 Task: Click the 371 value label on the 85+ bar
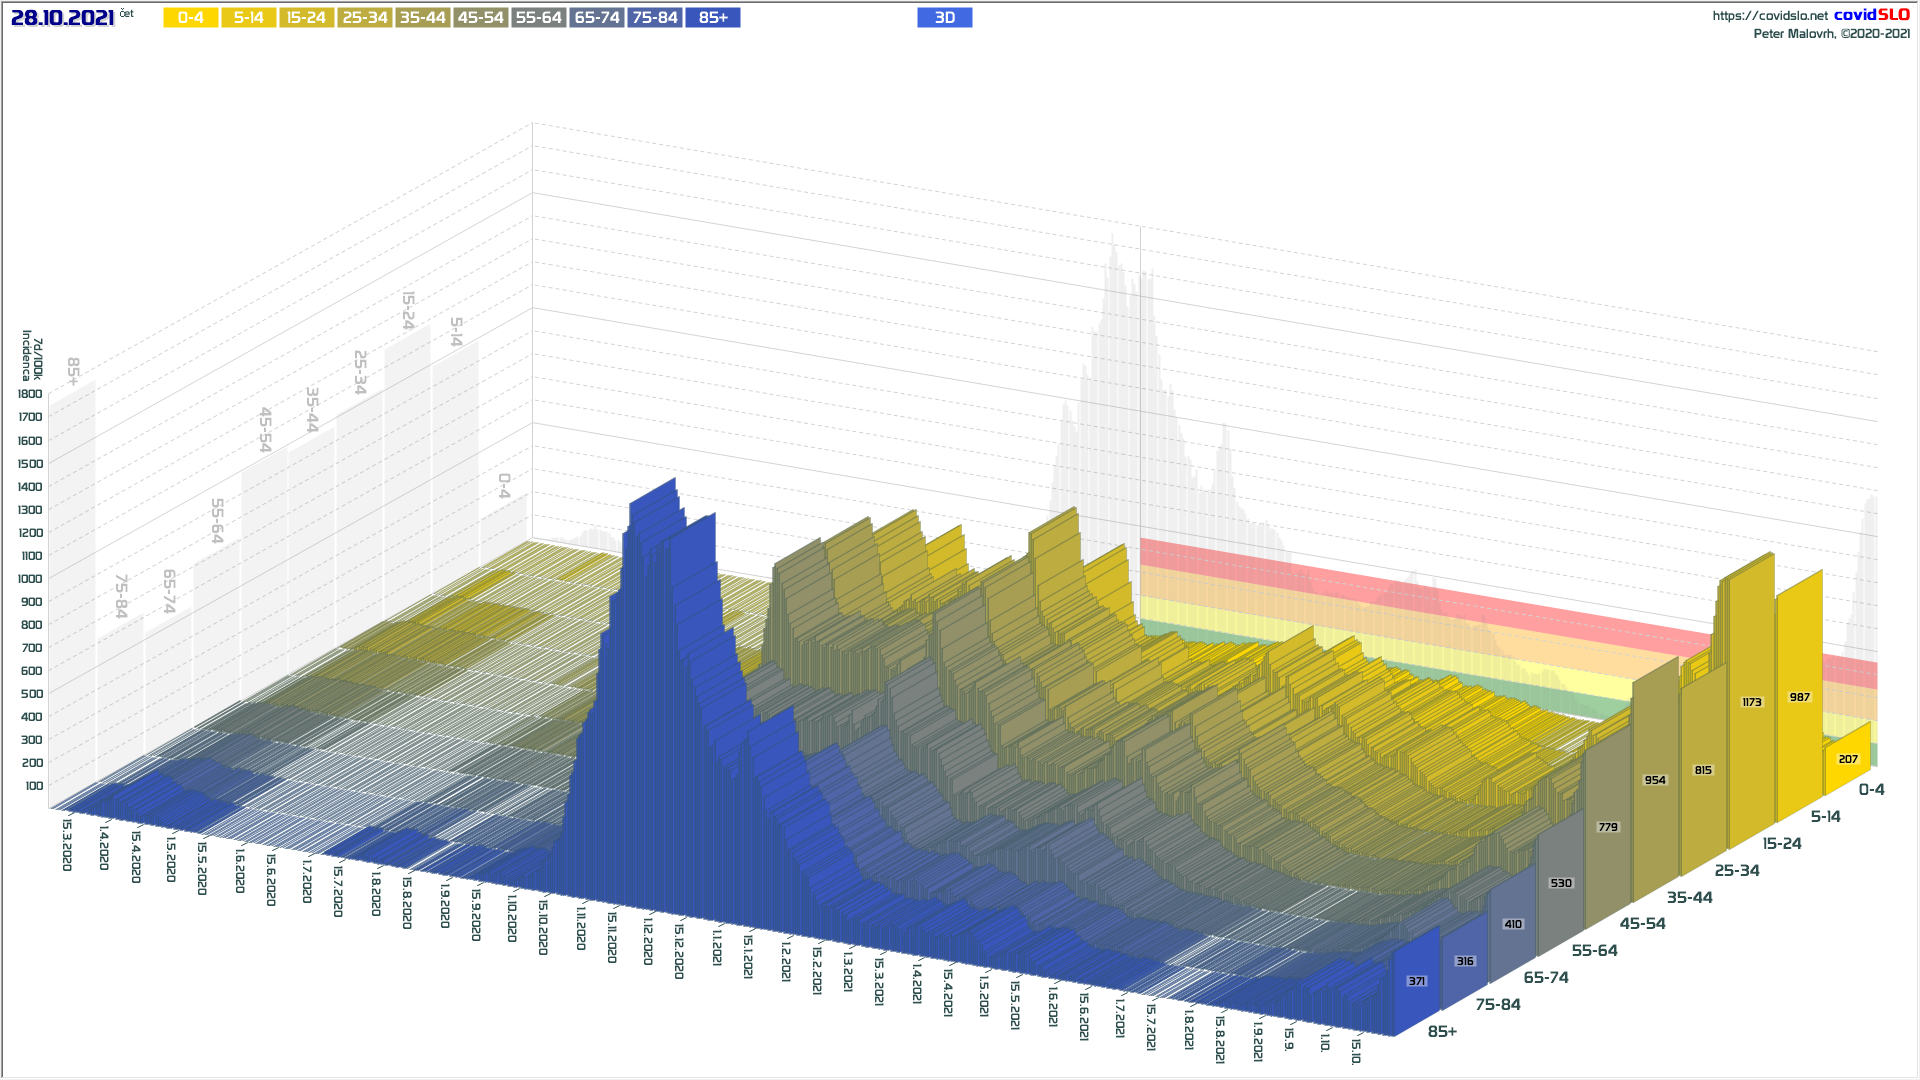pyautogui.click(x=1417, y=981)
